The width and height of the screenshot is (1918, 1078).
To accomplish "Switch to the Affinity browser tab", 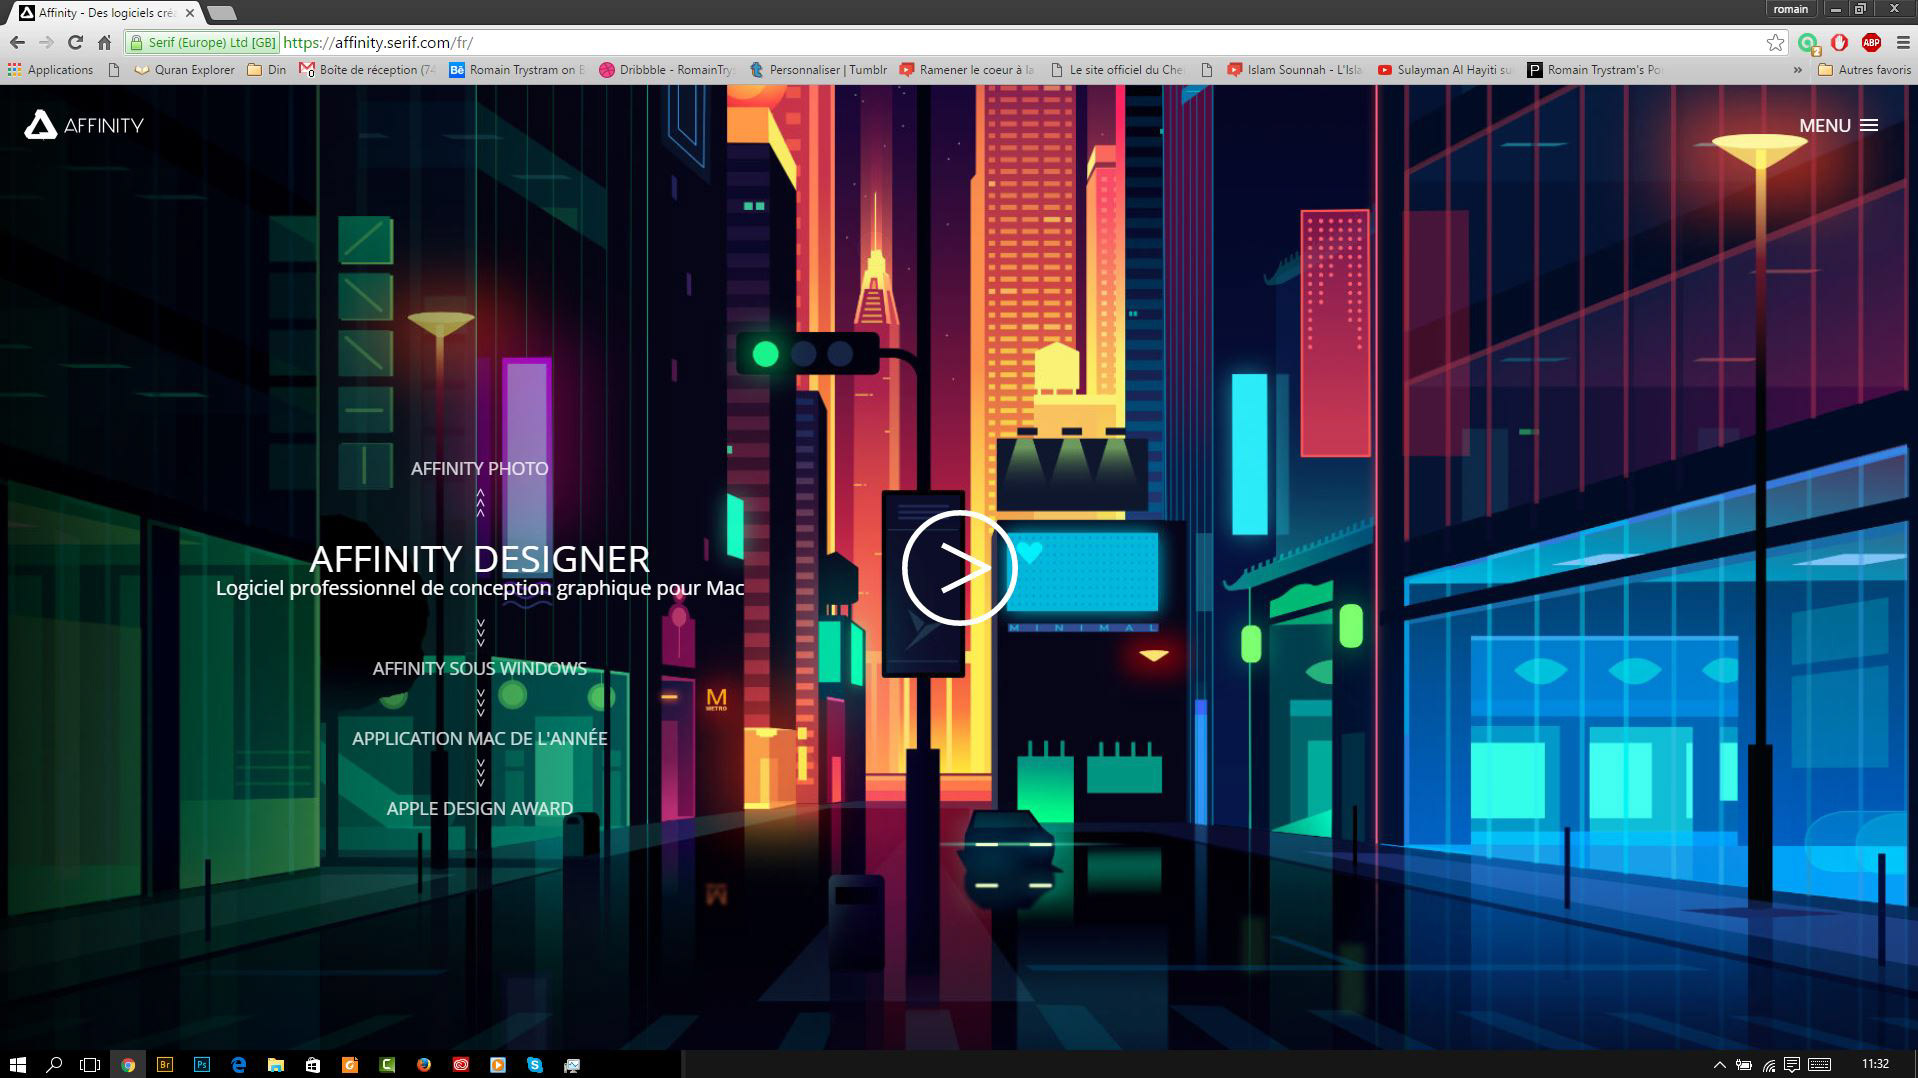I will tap(105, 13).
